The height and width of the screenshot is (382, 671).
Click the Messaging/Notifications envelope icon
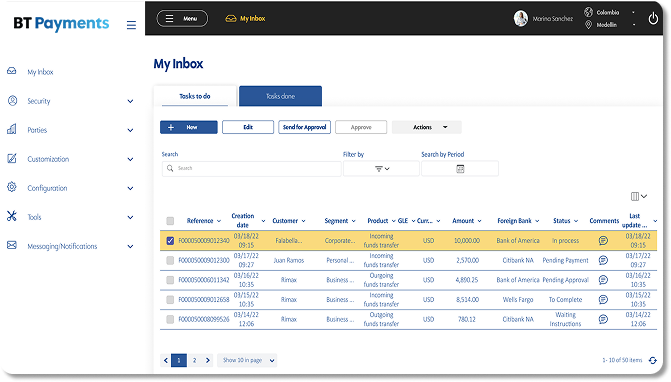[12, 245]
